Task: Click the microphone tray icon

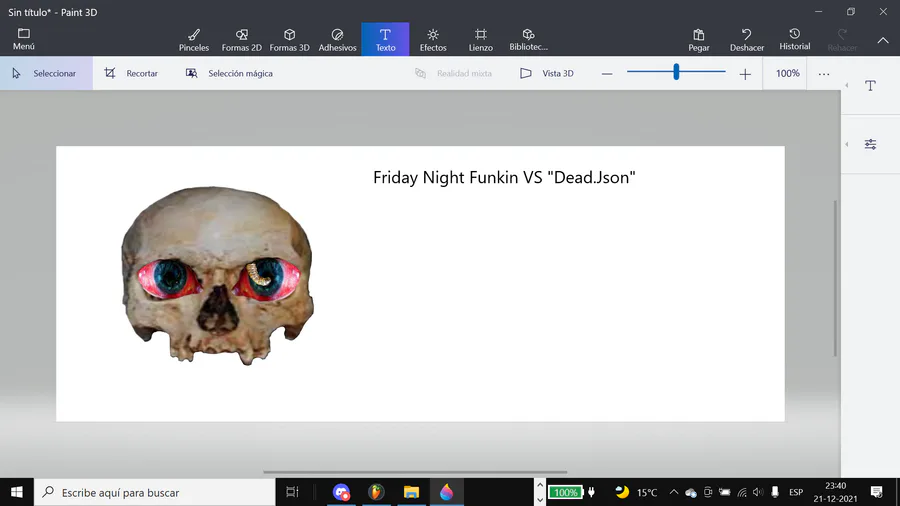Action: click(x=775, y=492)
